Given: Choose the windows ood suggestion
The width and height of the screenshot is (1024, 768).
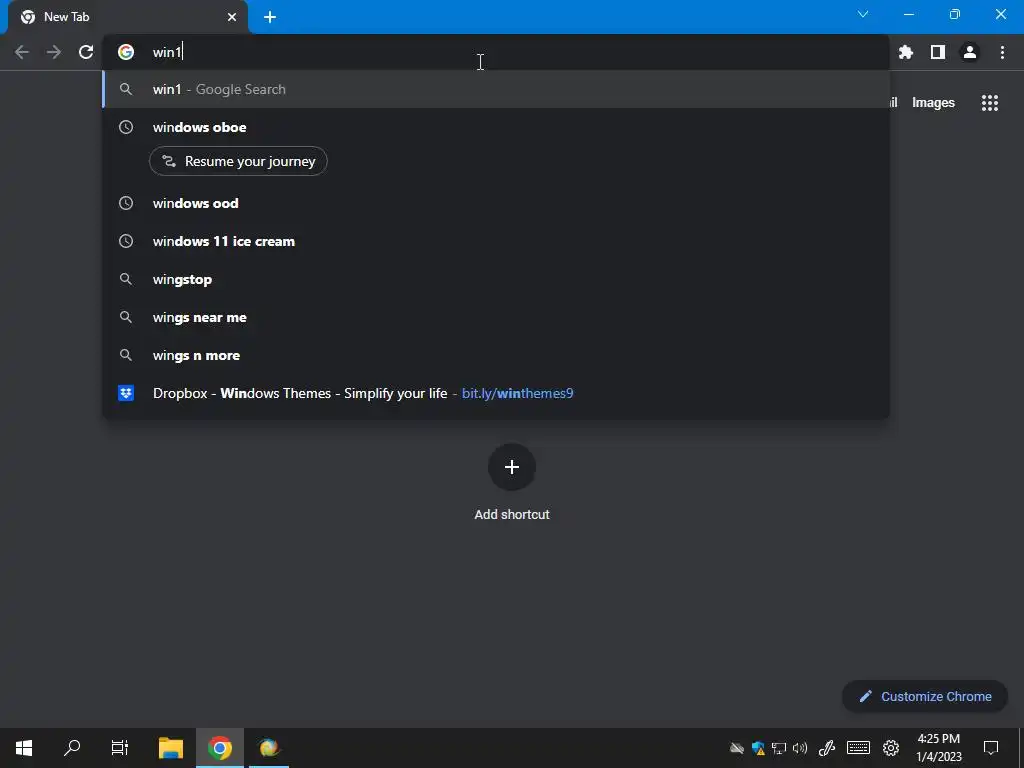Looking at the screenshot, I should [496, 203].
